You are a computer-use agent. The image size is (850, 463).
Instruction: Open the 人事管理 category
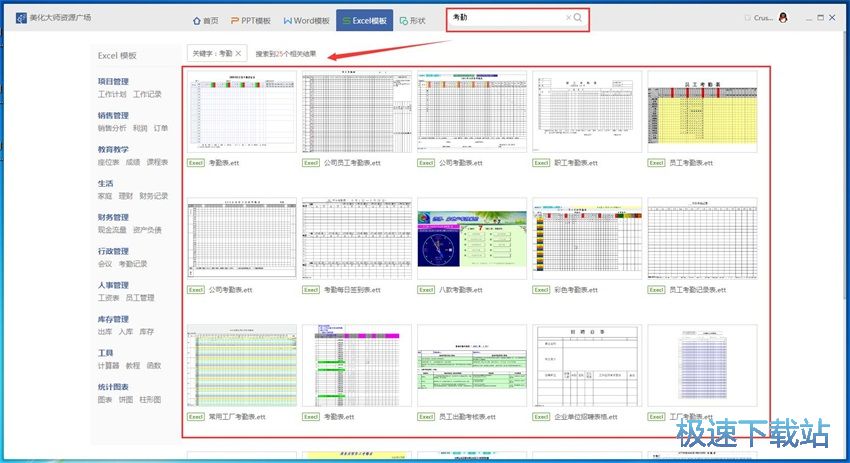[113, 285]
